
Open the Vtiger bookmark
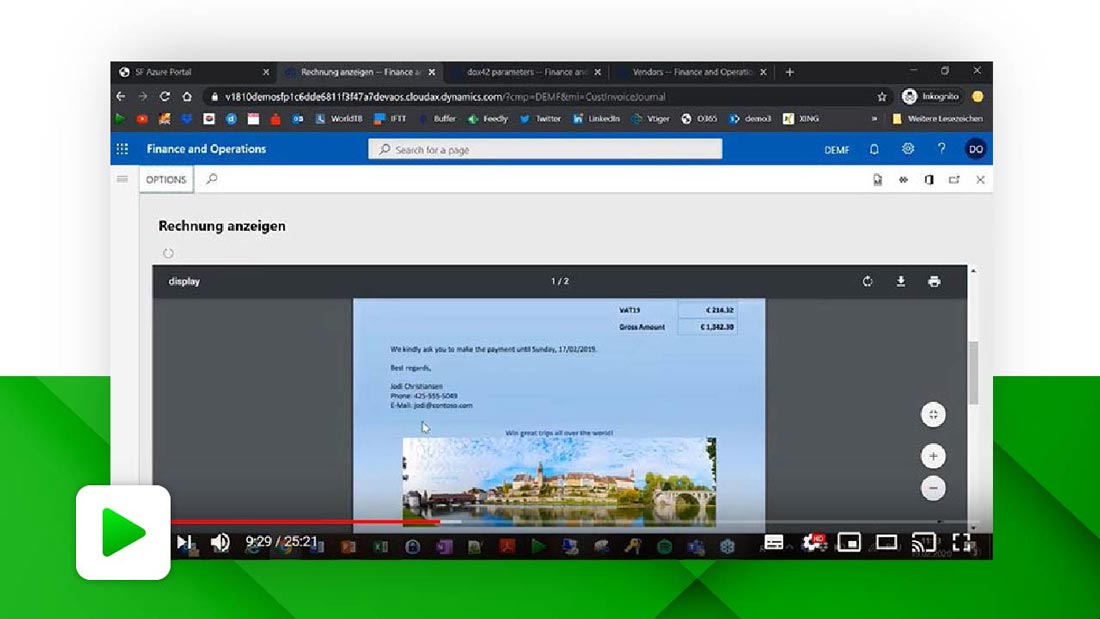pyautogui.click(x=650, y=119)
